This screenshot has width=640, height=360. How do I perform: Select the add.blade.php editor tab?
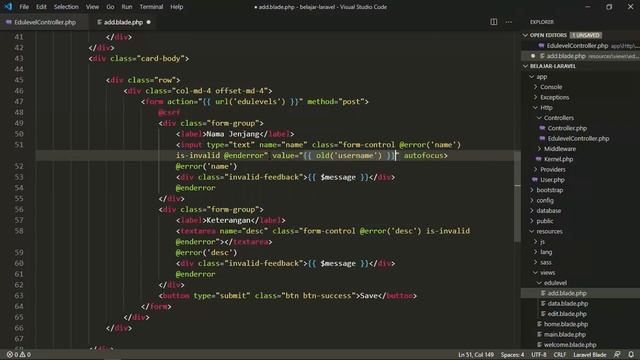(123, 22)
